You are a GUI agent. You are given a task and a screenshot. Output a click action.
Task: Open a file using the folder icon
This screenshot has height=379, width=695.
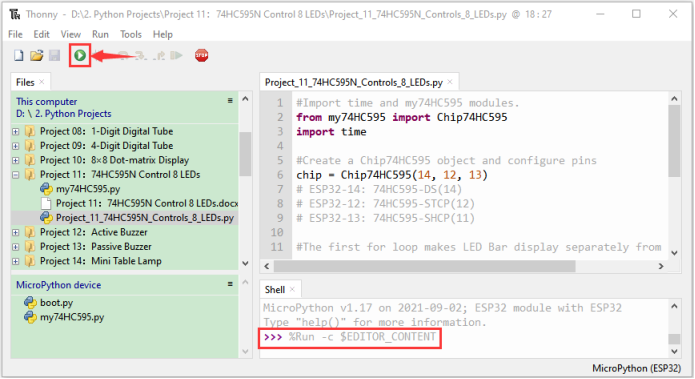pyautogui.click(x=37, y=55)
